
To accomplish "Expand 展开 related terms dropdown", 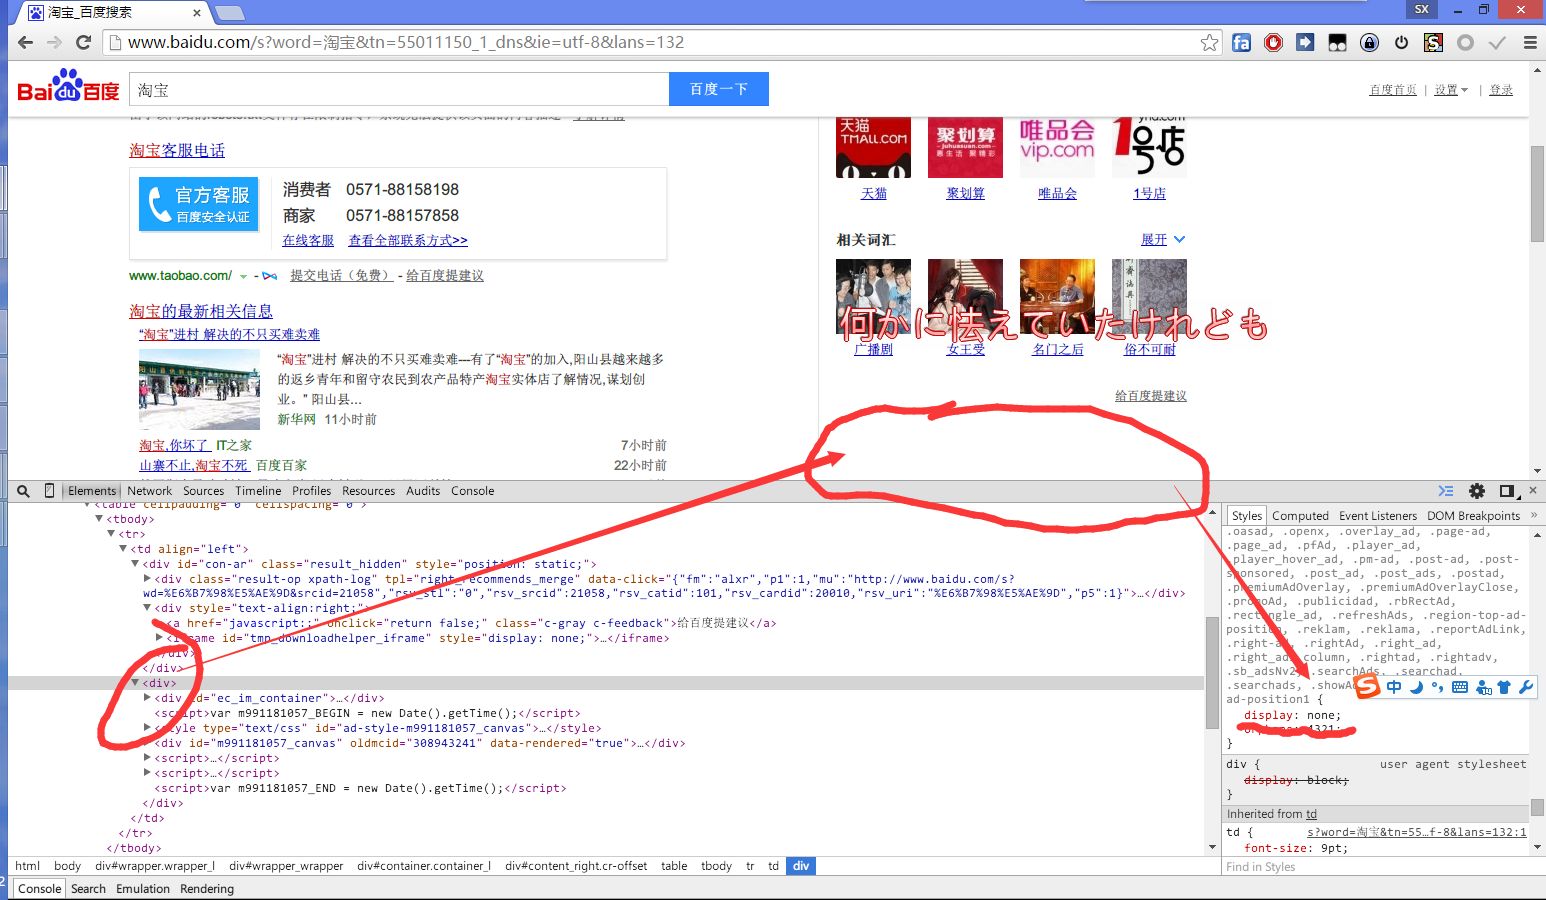I will (x=1163, y=240).
